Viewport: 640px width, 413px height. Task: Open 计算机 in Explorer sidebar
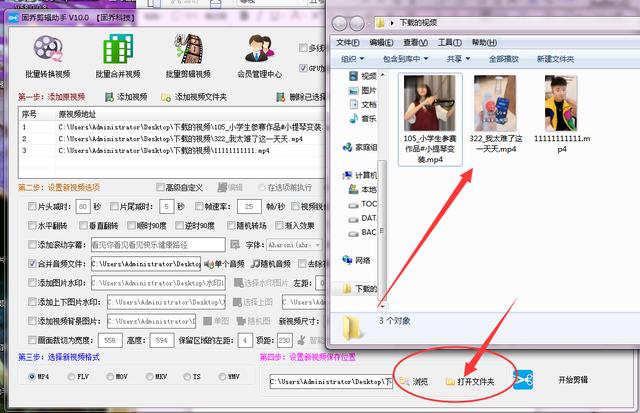tap(360, 175)
